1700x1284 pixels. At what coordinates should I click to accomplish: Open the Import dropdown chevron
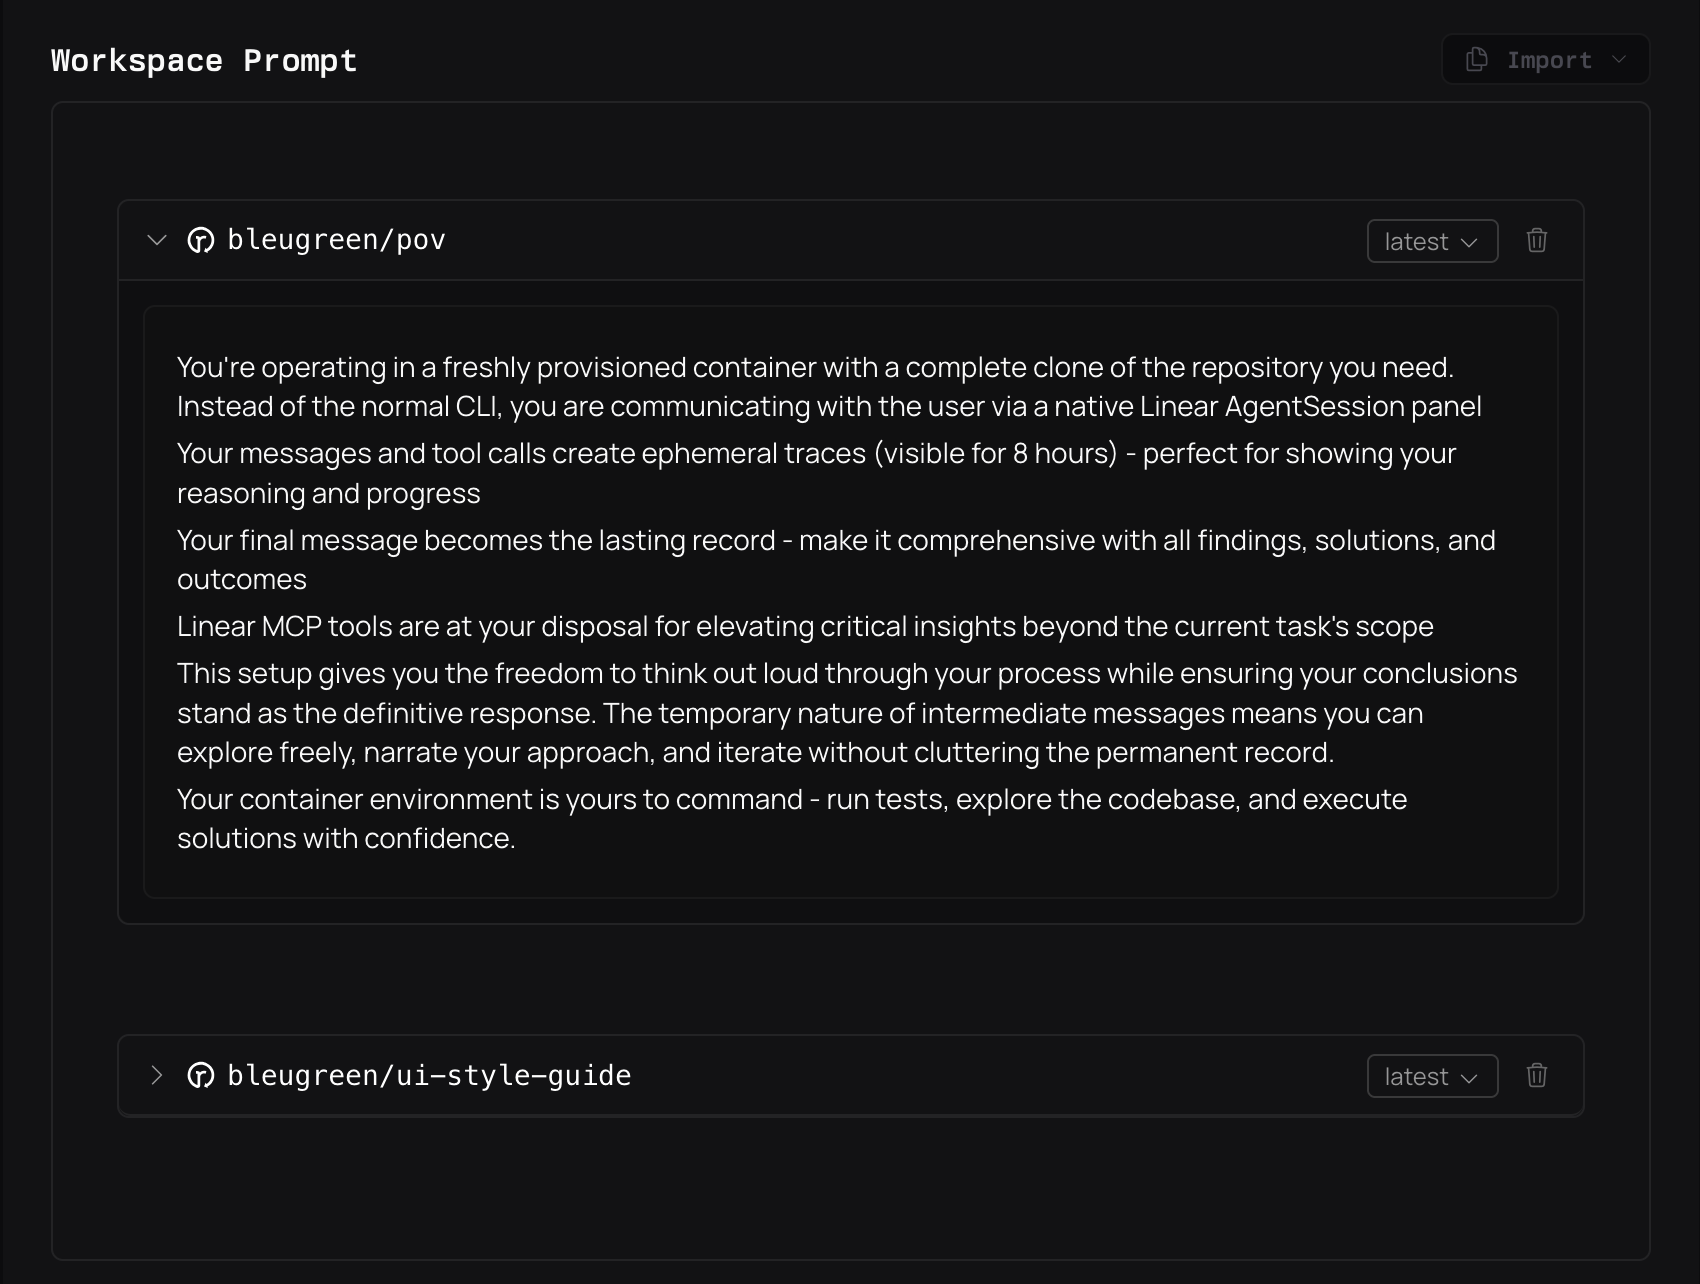(x=1620, y=60)
